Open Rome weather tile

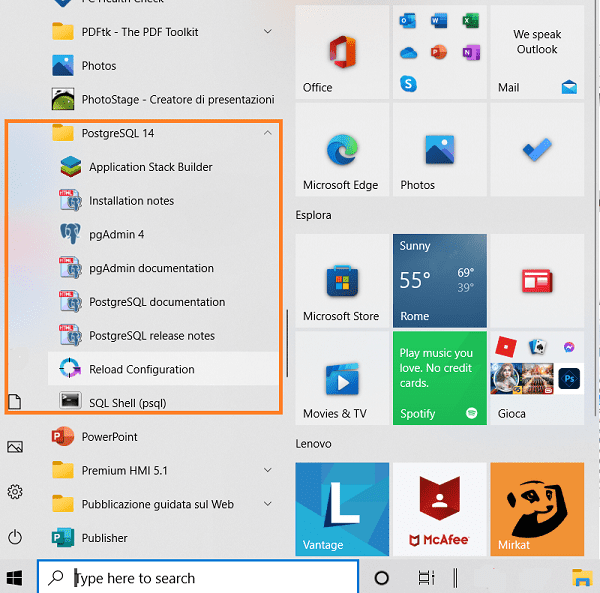(440, 281)
